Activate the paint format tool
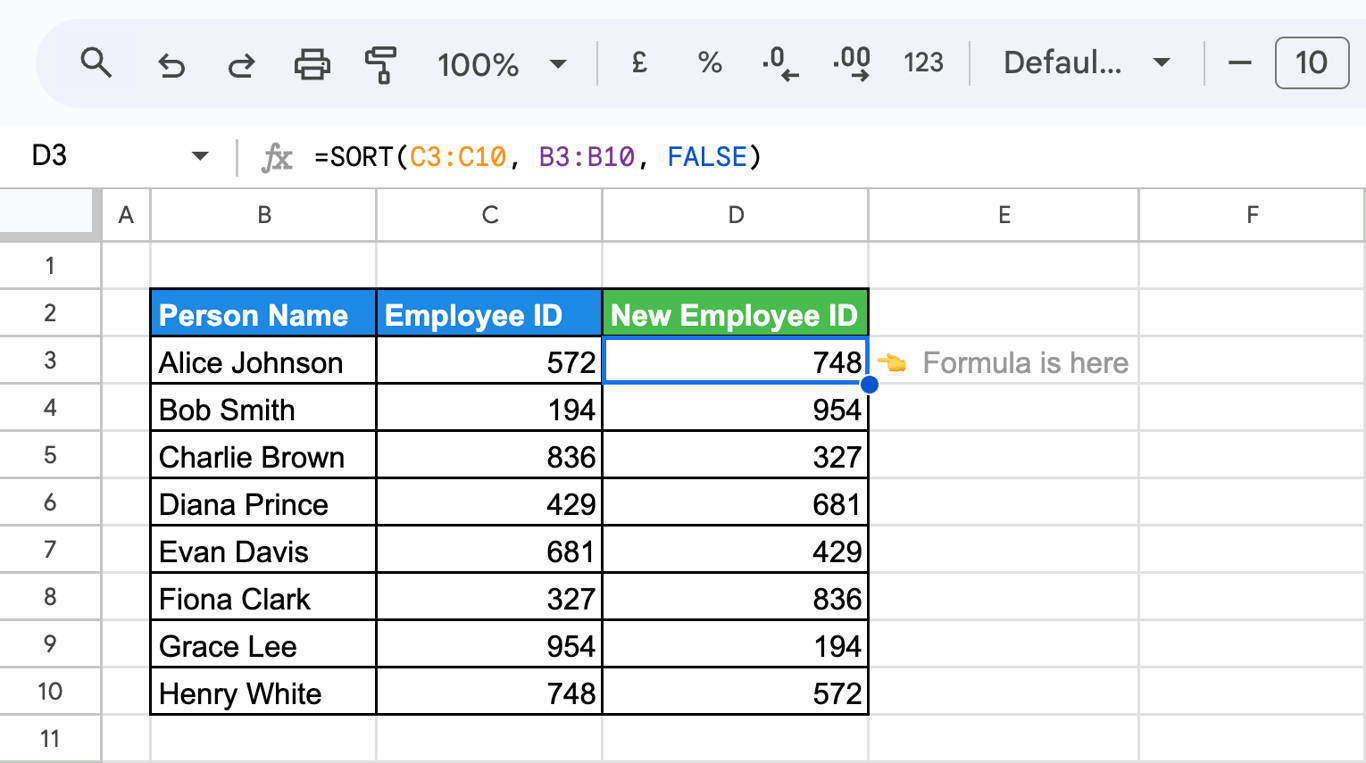 tap(380, 65)
